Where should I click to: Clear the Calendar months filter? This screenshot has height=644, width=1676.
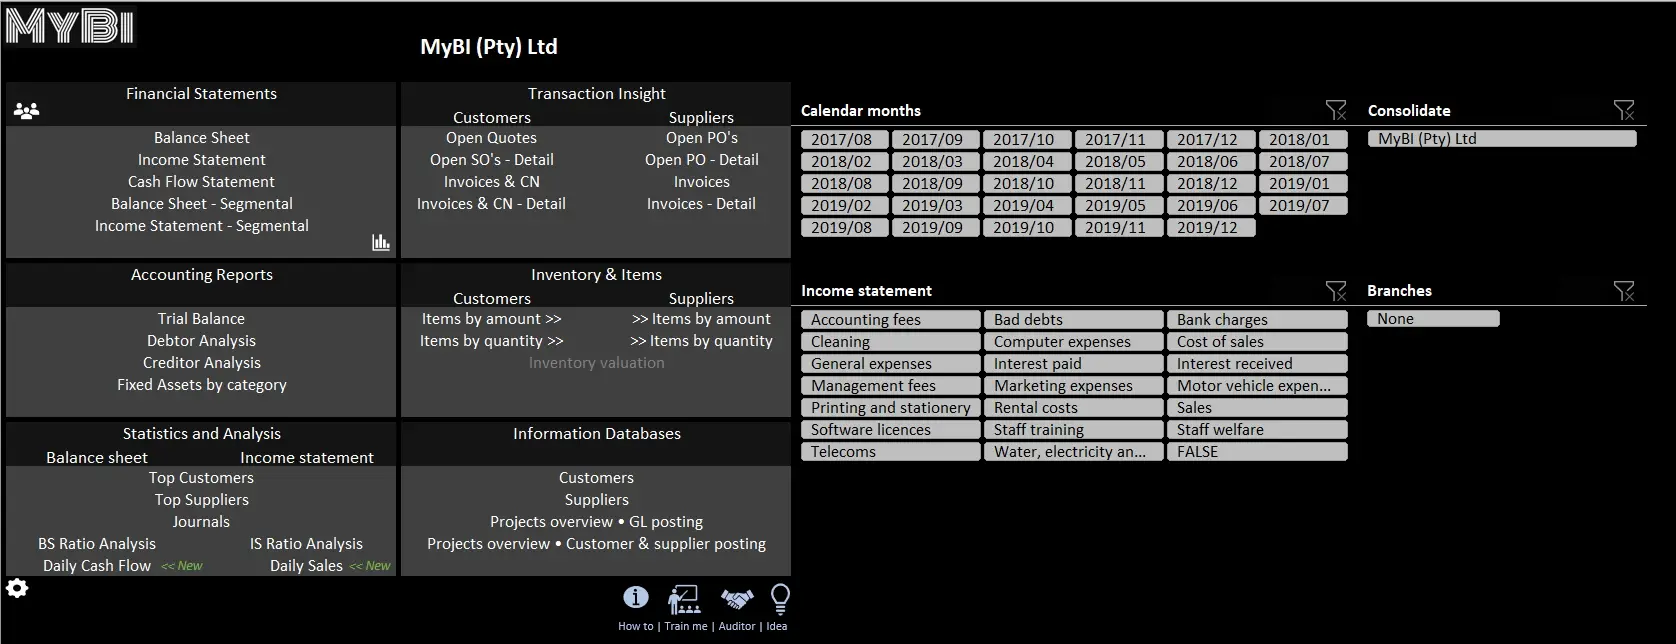pyautogui.click(x=1336, y=110)
